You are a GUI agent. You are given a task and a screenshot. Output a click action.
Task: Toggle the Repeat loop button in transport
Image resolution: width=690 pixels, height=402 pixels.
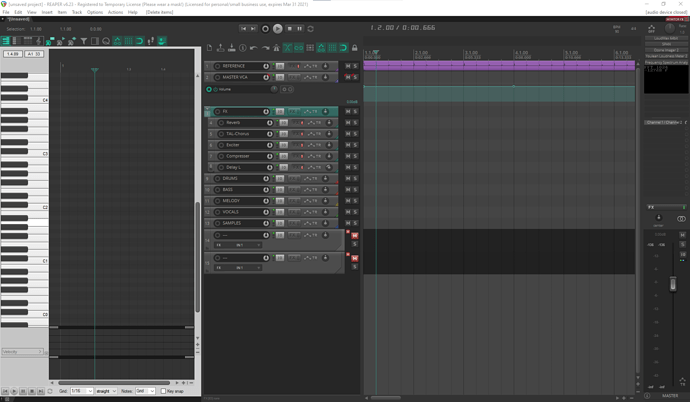click(310, 29)
